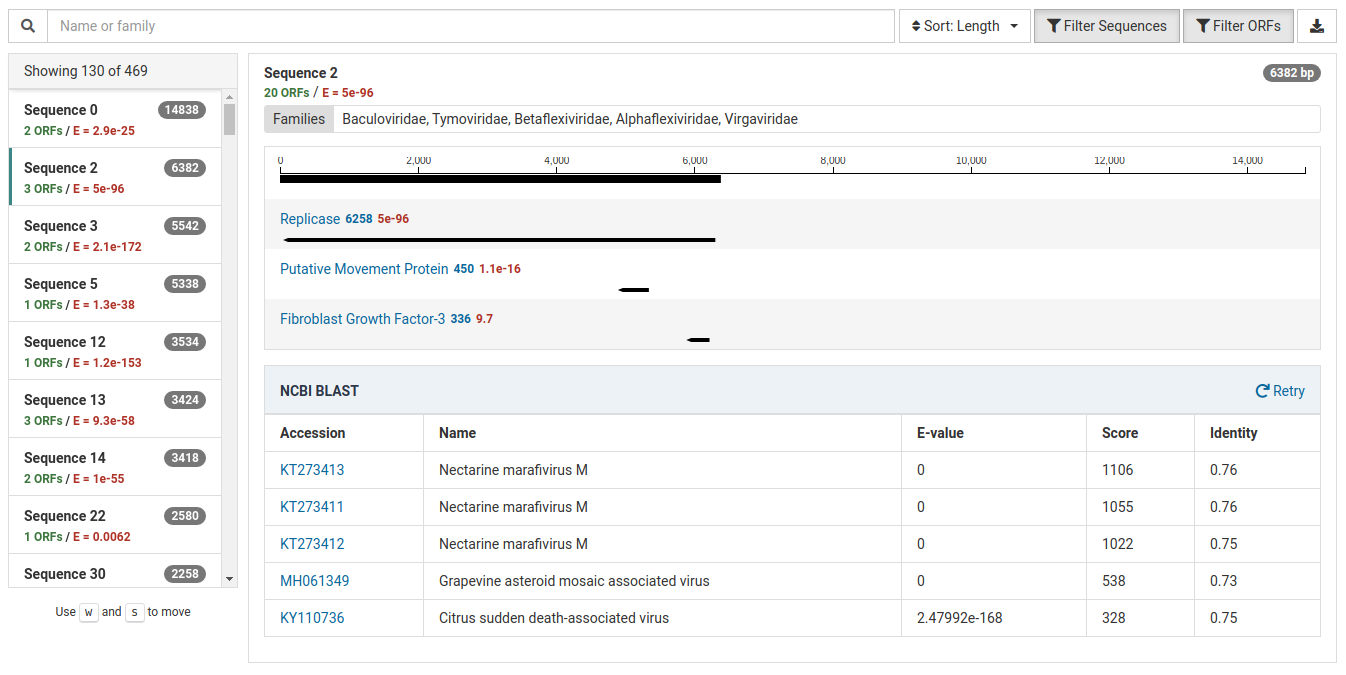
Task: Toggle the Filter ORFs button
Action: (1237, 26)
